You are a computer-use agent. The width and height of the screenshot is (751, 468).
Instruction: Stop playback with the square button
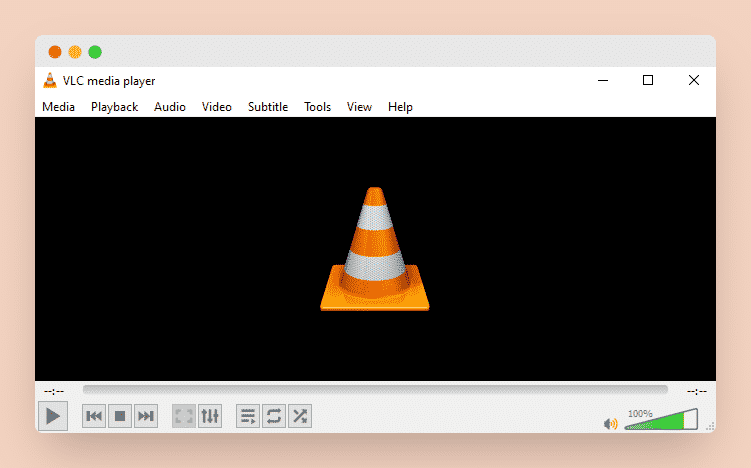tap(120, 416)
